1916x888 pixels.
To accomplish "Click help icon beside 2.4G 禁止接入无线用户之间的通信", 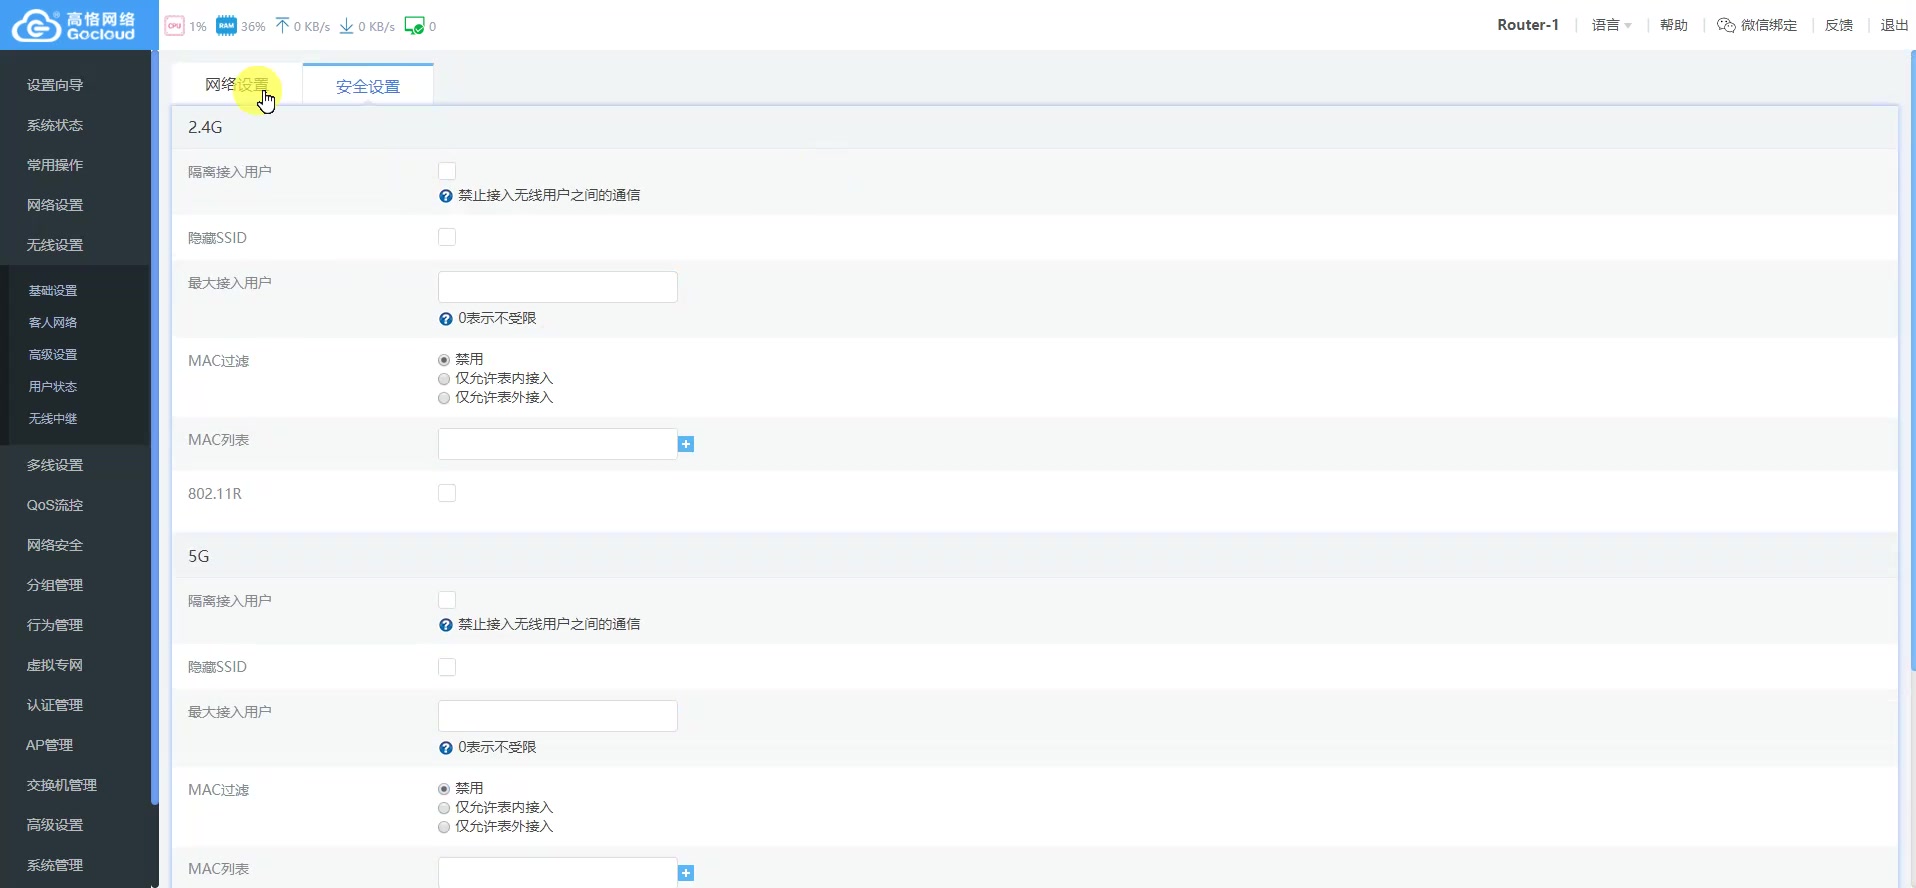I will 446,196.
